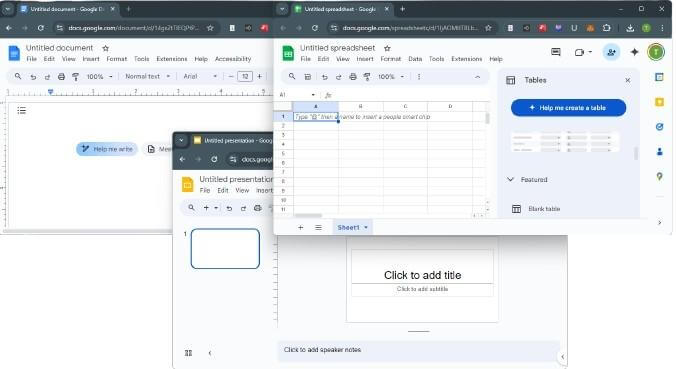Bookmark the spreadsheet URL with star
Screen dimensions: 676x369
click(x=488, y=28)
